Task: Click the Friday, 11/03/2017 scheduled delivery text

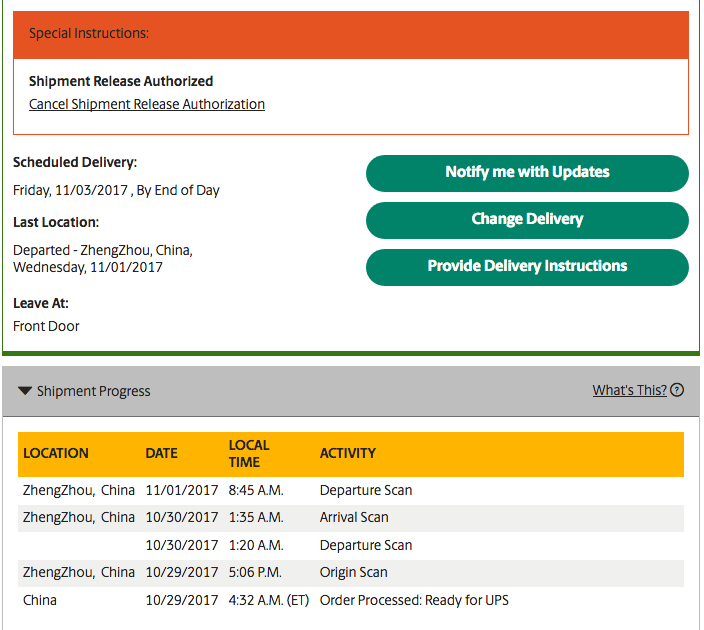Action: point(116,190)
